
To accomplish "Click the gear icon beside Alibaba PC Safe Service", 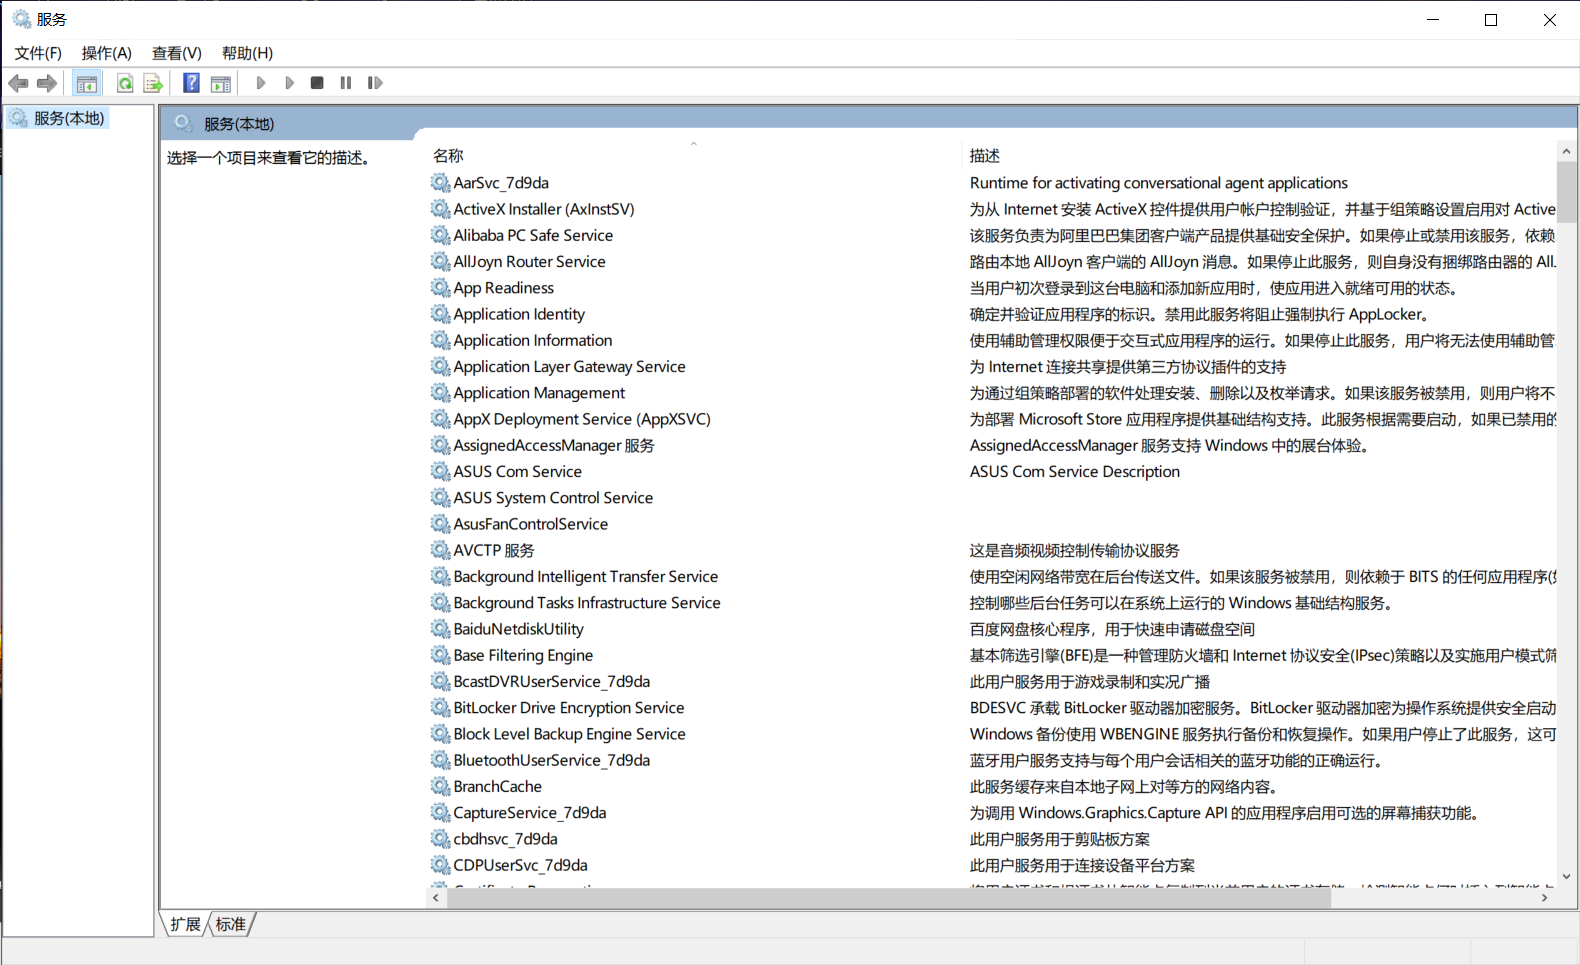I will (x=440, y=235).
